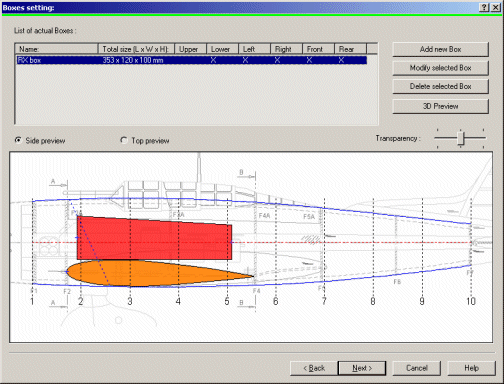Go to Next step
The image size is (504, 384).
(x=362, y=368)
